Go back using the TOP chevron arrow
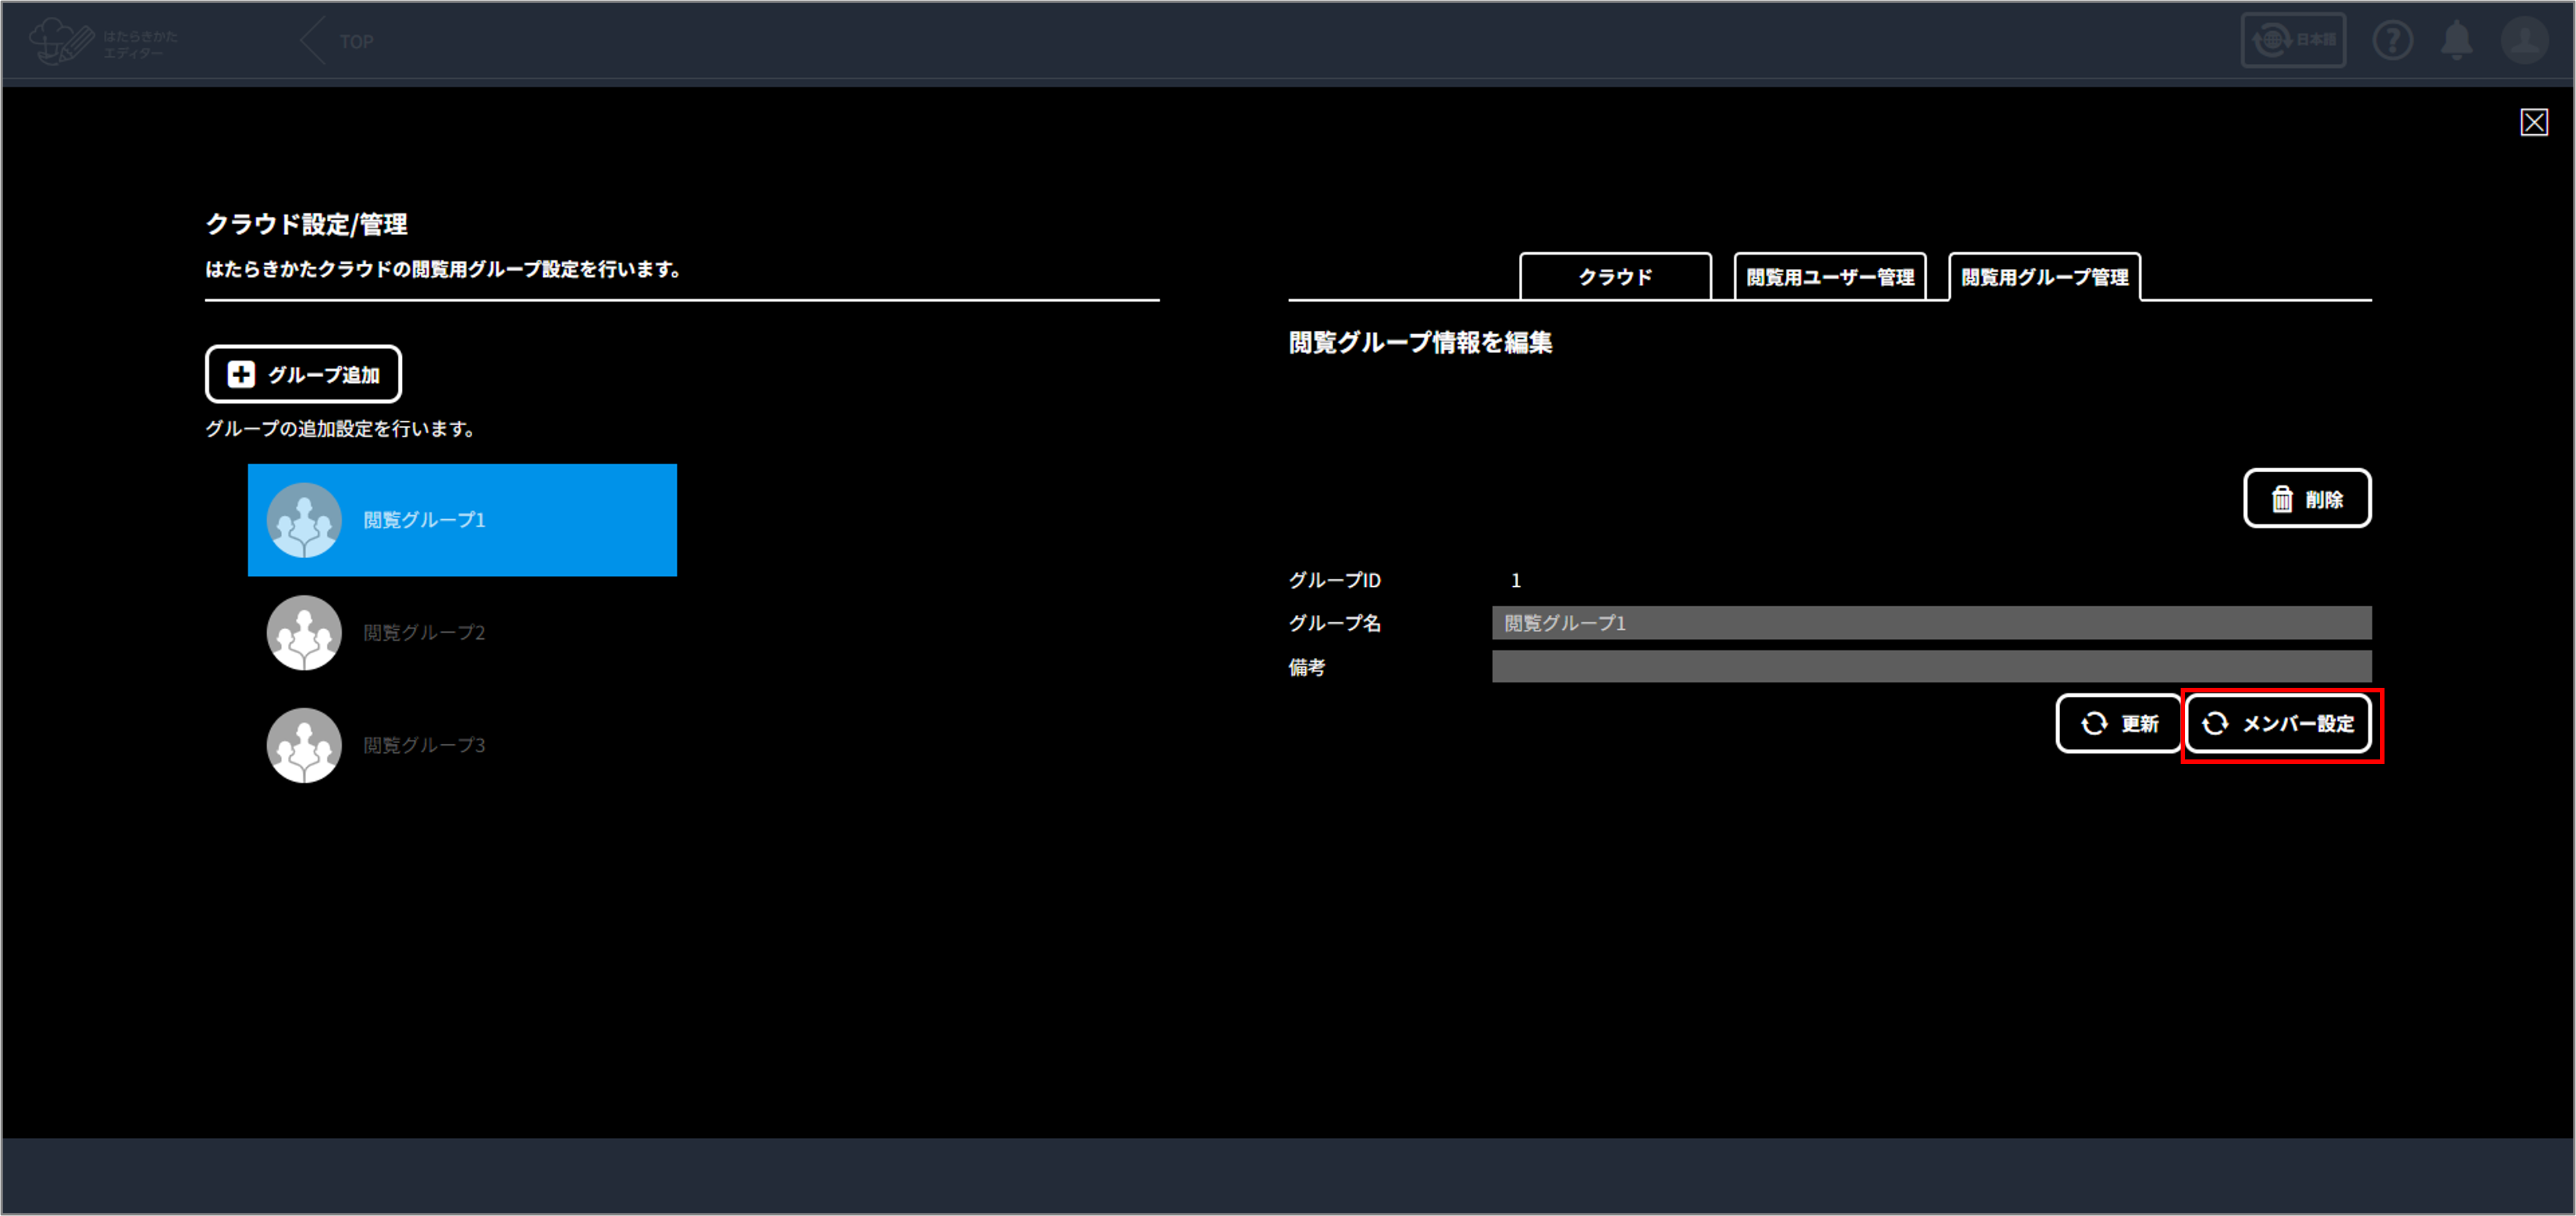 tap(313, 41)
